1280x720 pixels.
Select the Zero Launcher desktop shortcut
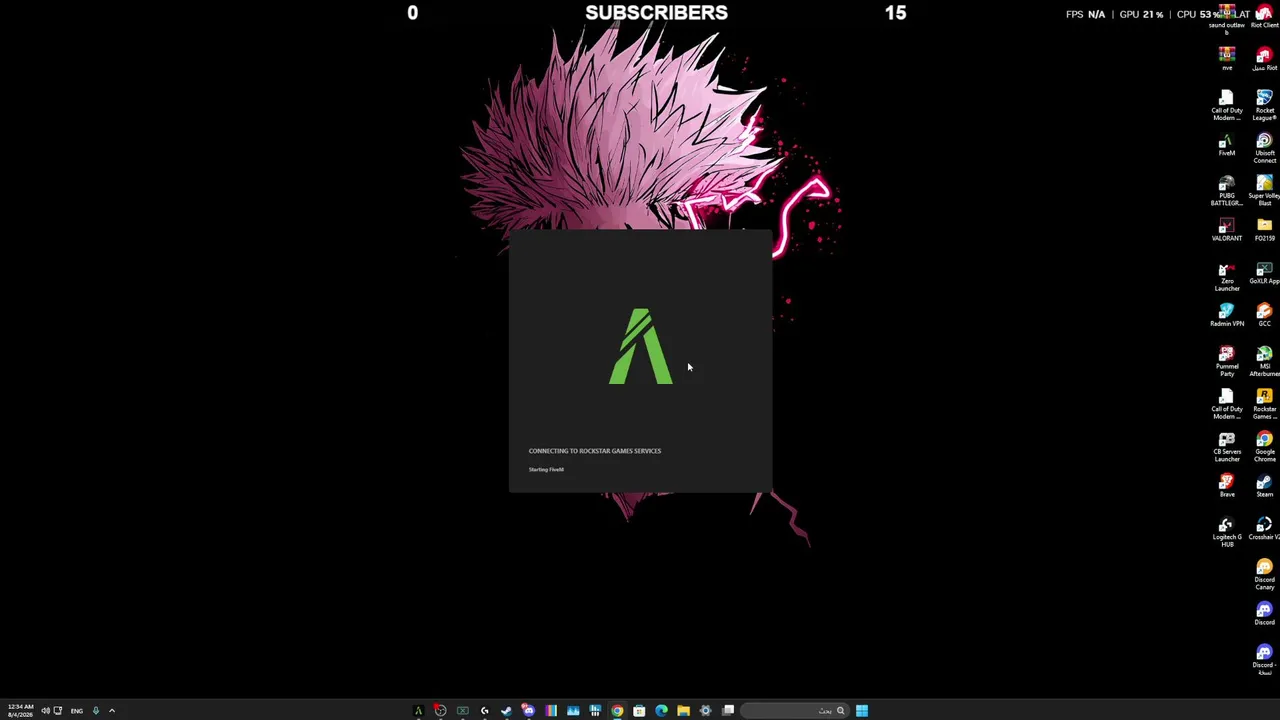1227,277
